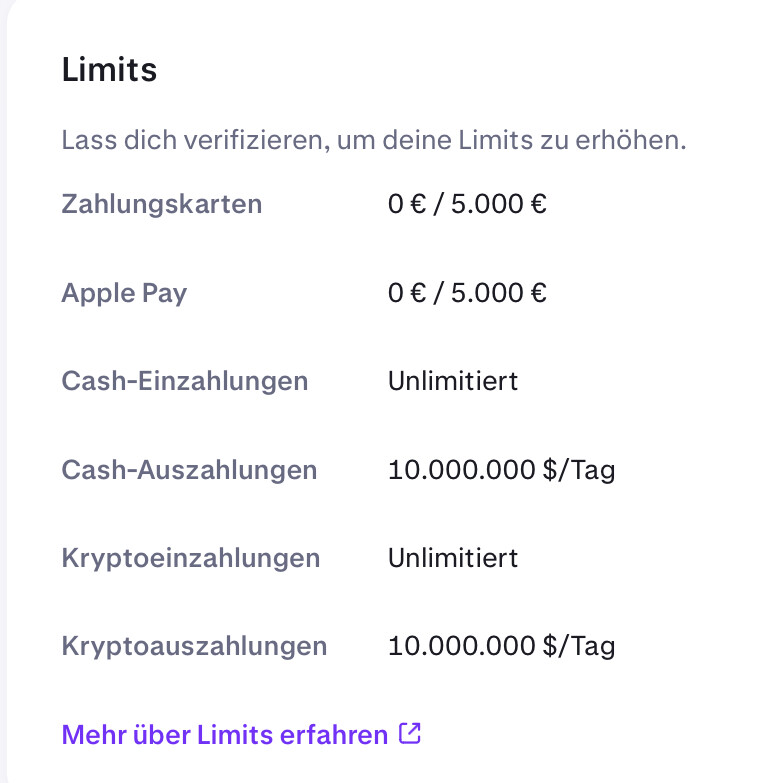Click the Cash-Einzahlungen label

[x=185, y=381]
